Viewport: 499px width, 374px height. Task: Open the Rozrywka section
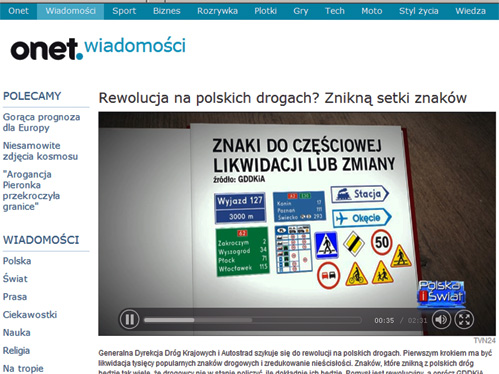(217, 11)
